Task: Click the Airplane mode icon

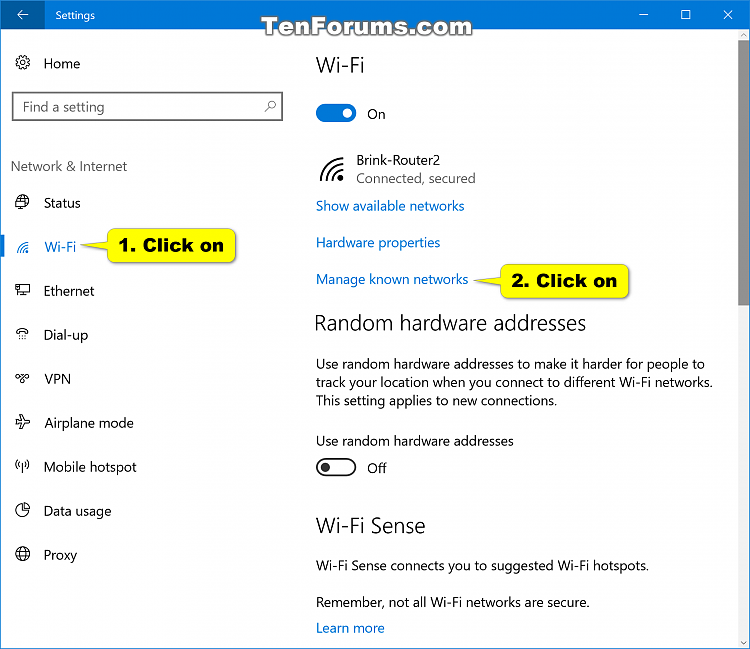Action: click(x=23, y=423)
